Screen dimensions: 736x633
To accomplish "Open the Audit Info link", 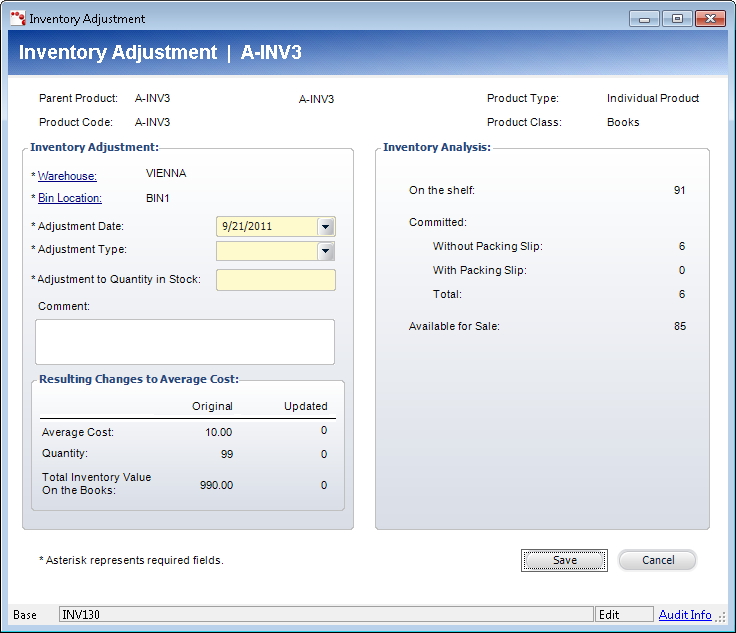I will (685, 615).
